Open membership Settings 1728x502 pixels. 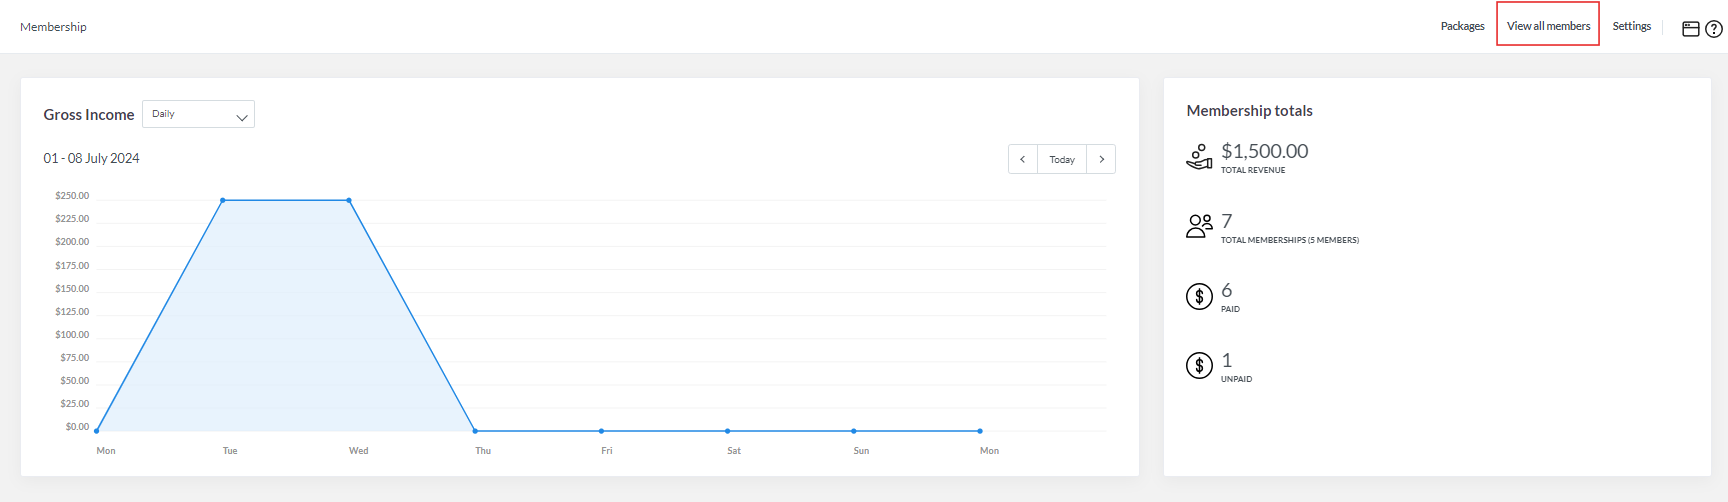point(1631,26)
